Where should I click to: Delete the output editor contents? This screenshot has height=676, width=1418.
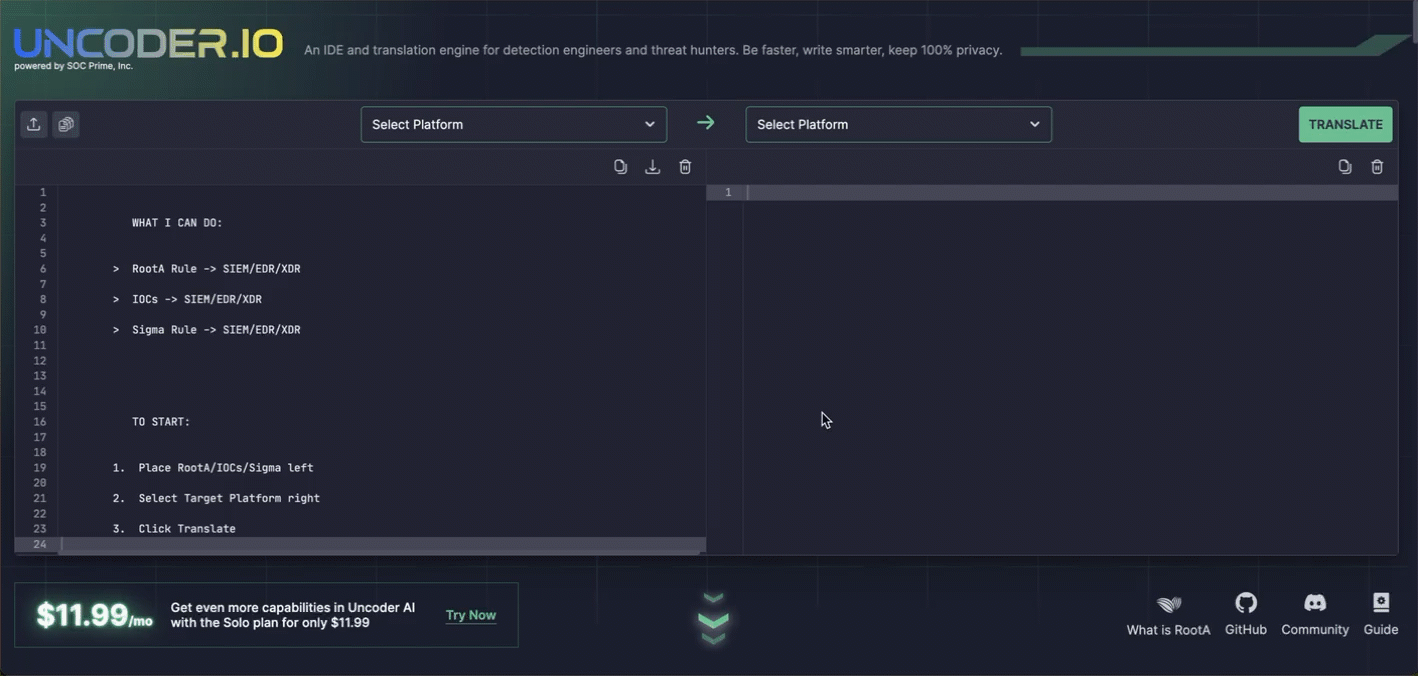click(x=1377, y=167)
